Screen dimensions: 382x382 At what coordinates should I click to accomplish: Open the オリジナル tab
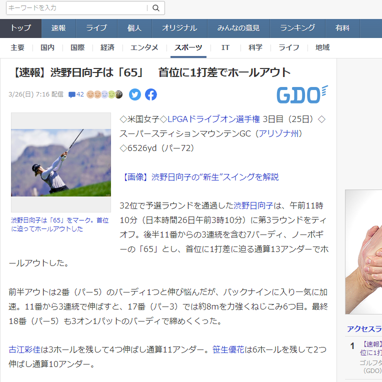pyautogui.click(x=180, y=28)
